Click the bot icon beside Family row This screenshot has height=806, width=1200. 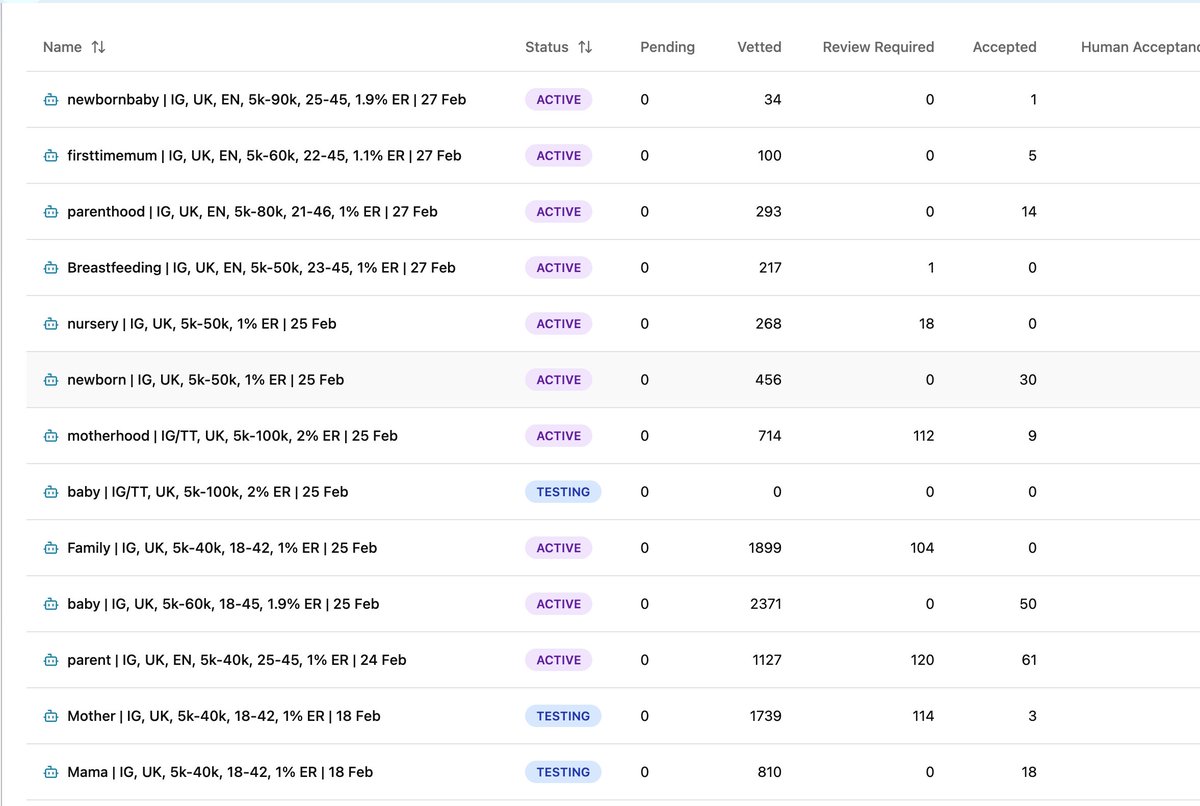50,548
